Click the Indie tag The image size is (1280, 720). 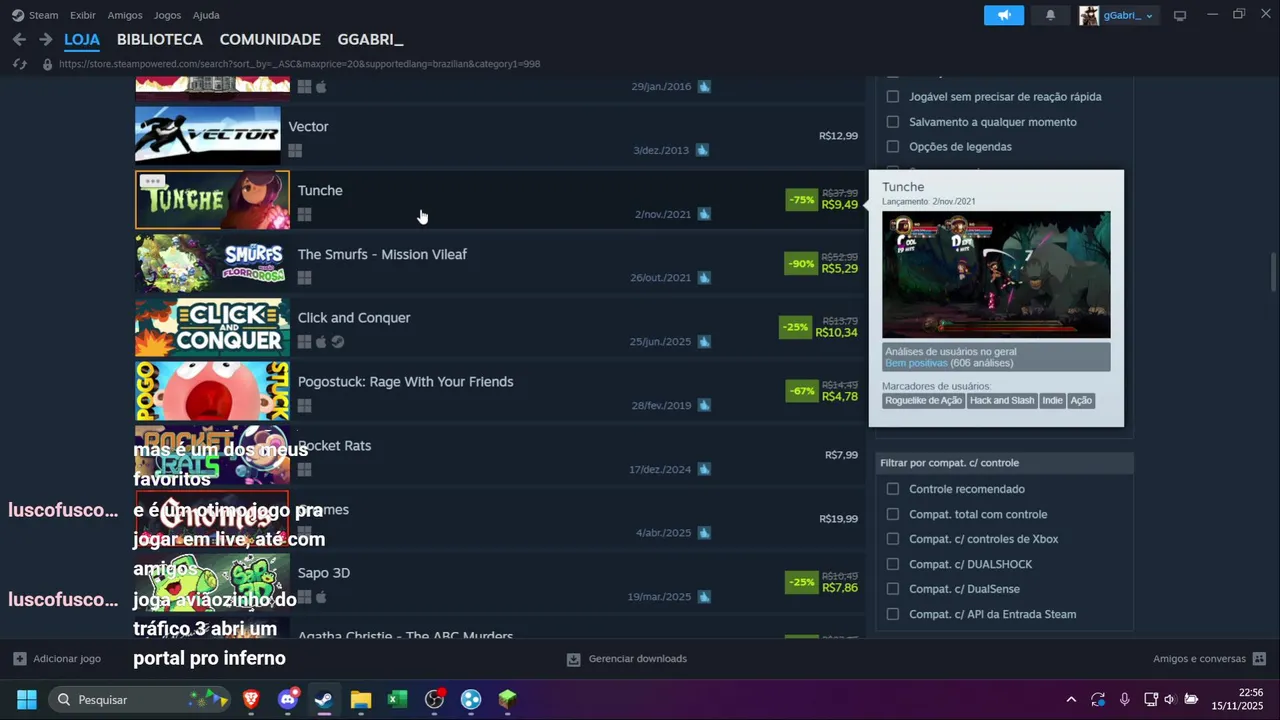tap(1052, 400)
